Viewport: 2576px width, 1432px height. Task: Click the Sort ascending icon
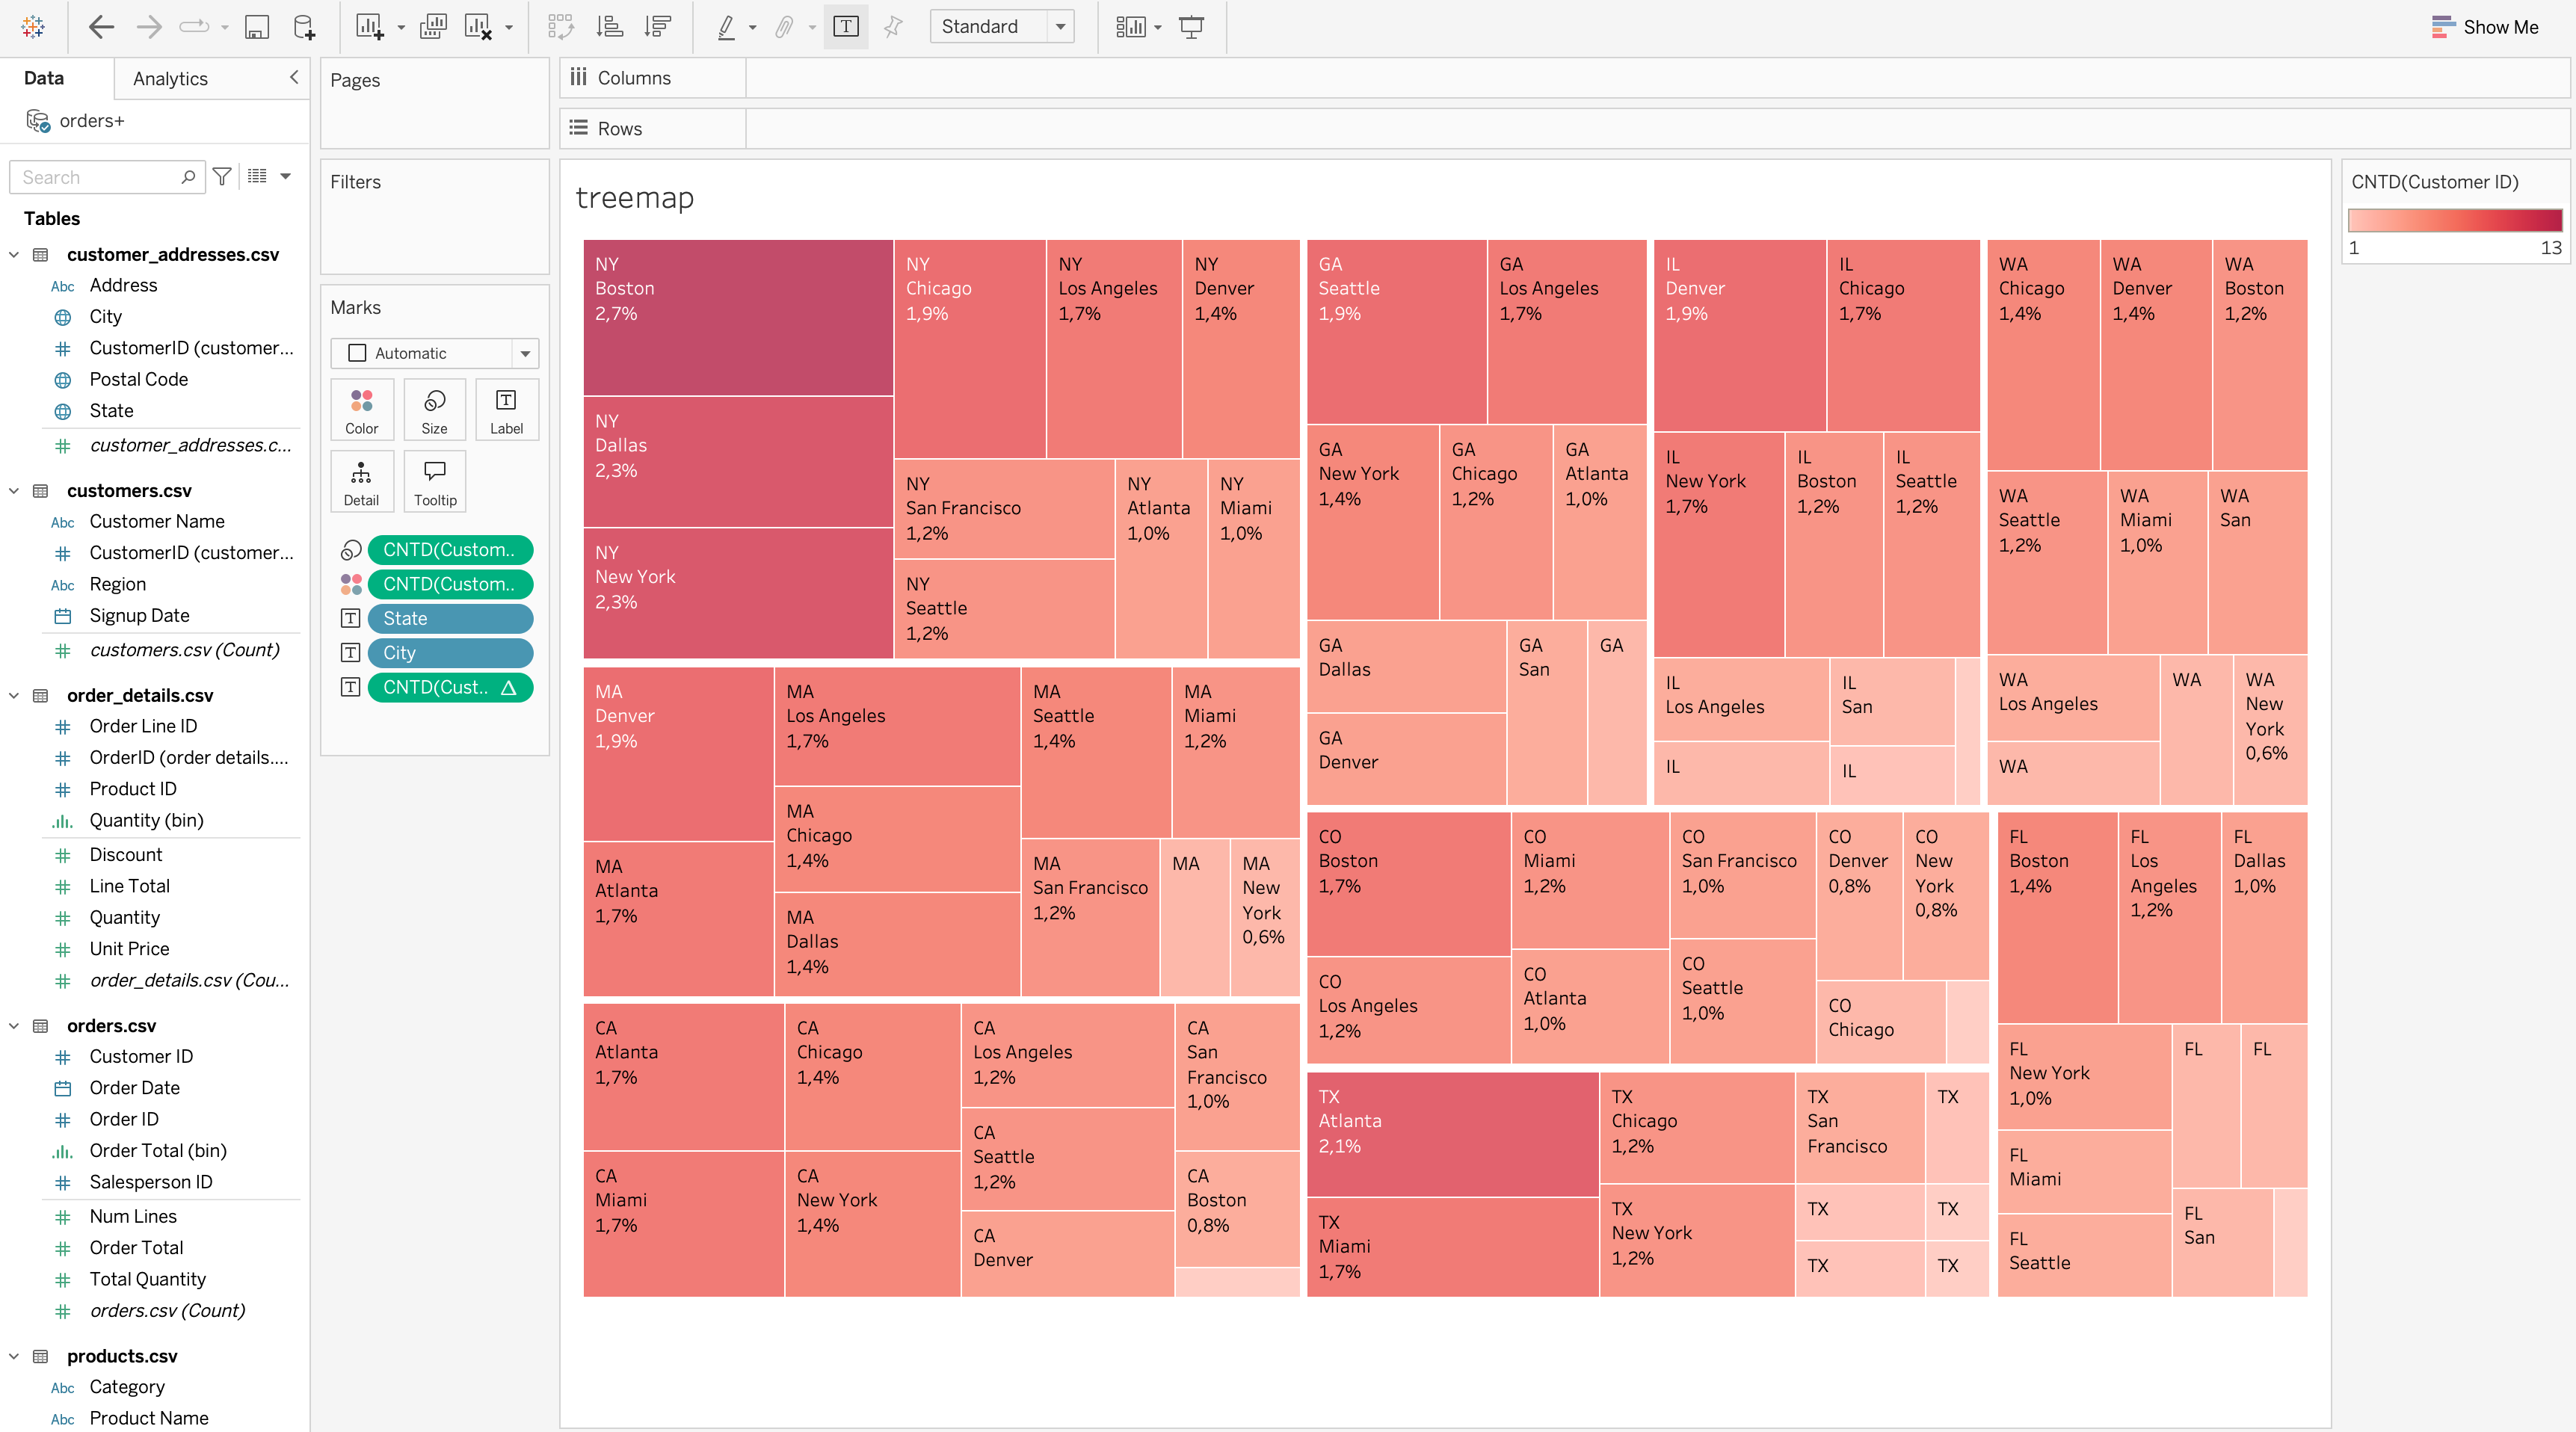[610, 27]
